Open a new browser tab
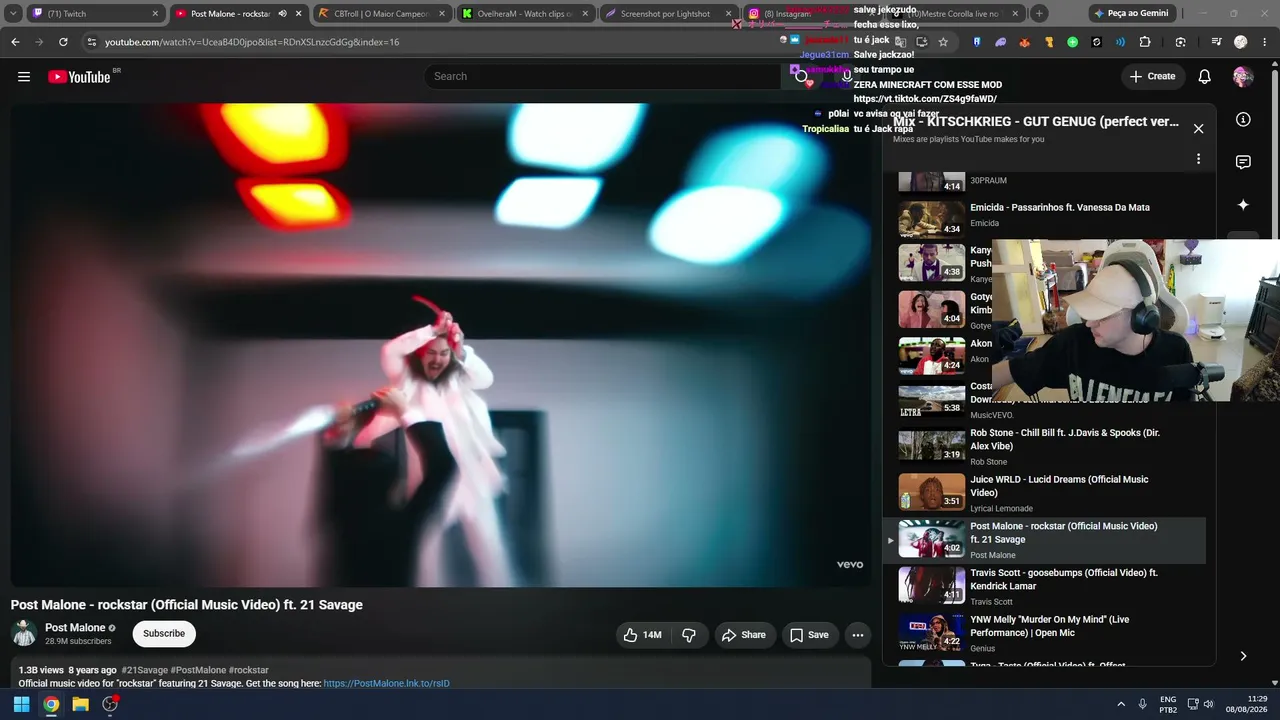The image size is (1280, 720). (x=1039, y=14)
